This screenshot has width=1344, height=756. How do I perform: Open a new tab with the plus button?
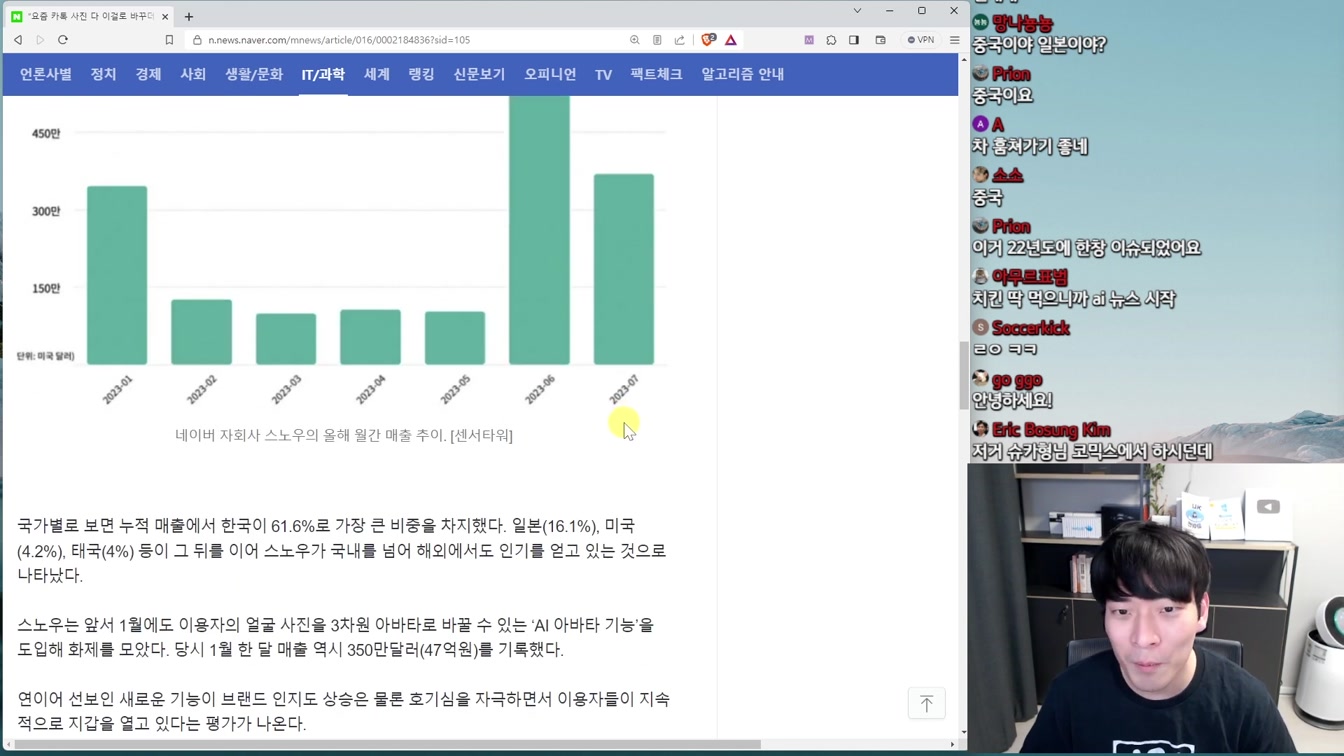click(x=189, y=16)
